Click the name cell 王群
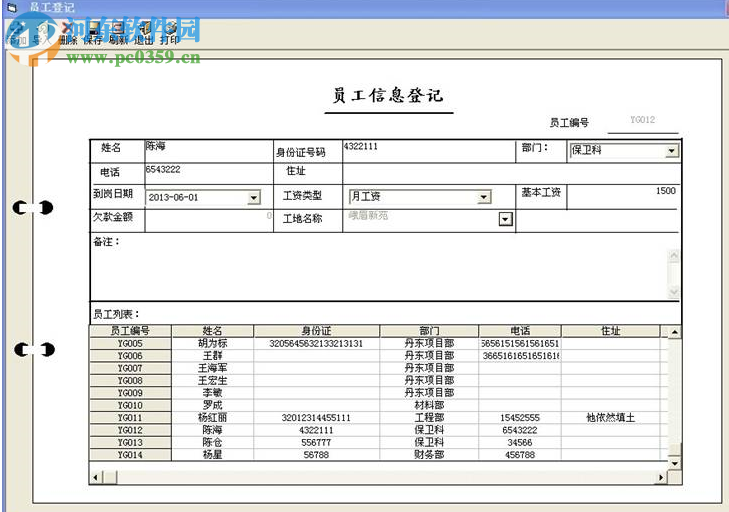Screen dimensions: 729x512 [x=212, y=356]
